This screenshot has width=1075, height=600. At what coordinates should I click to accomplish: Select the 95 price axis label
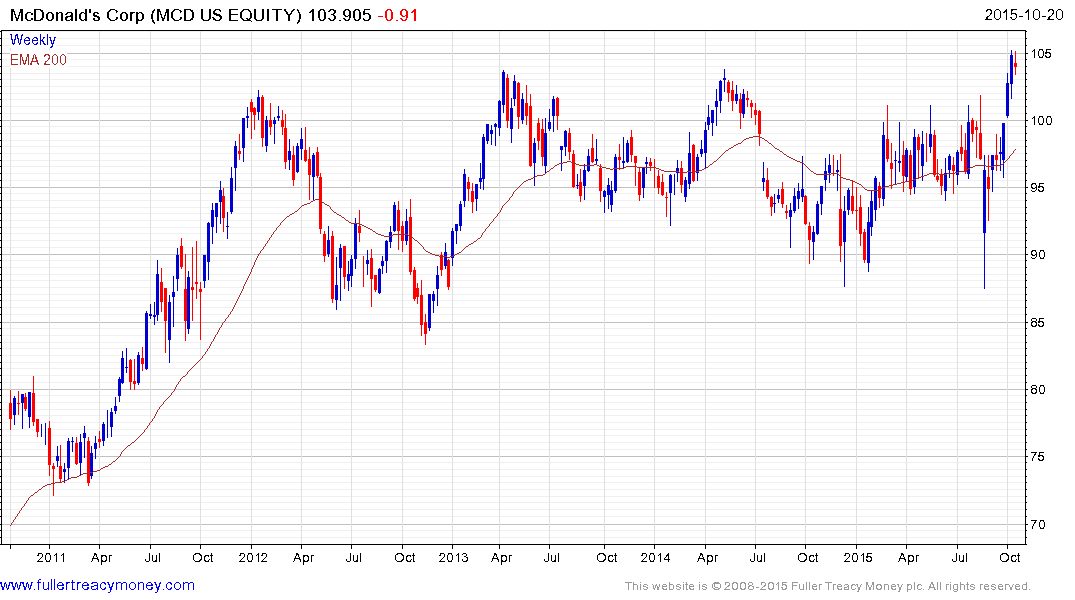tap(1038, 188)
